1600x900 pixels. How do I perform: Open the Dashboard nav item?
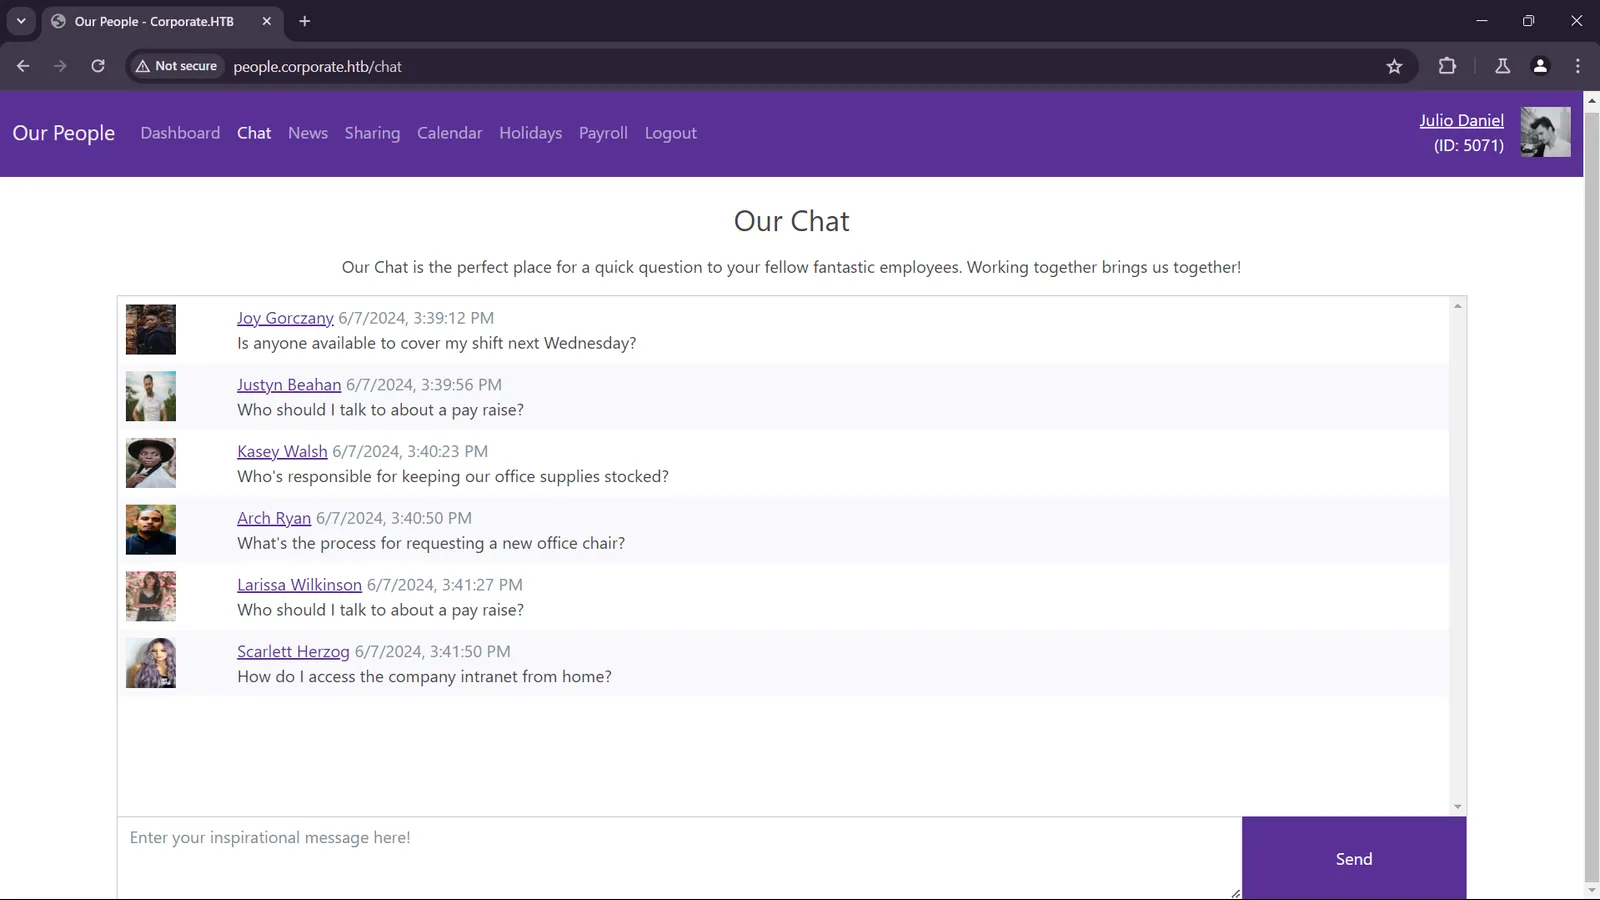[x=180, y=133]
